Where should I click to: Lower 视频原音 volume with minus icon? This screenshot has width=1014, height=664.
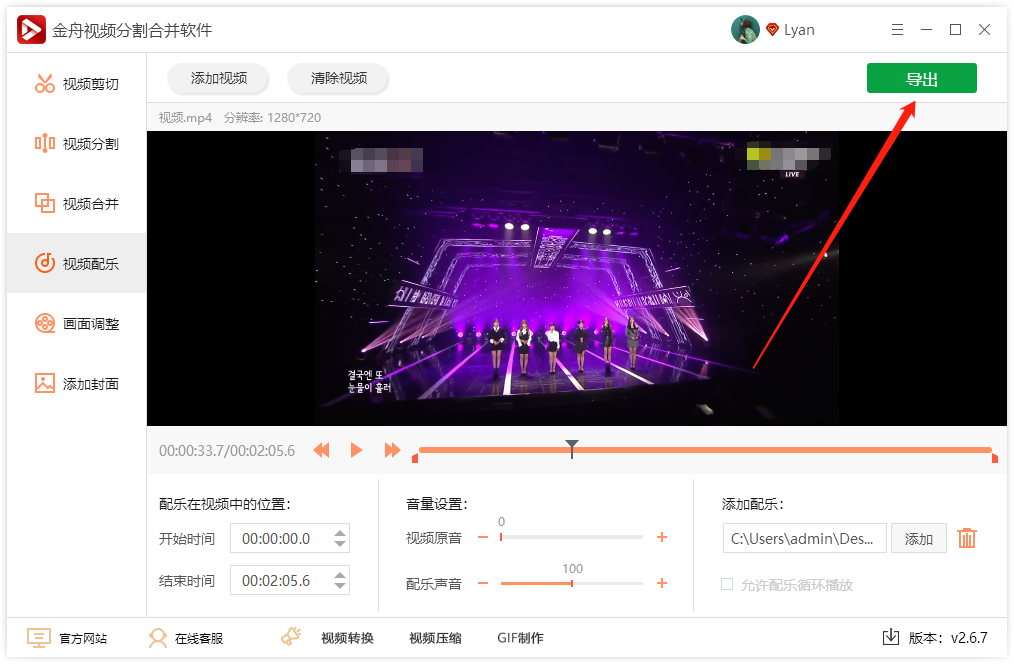483,537
